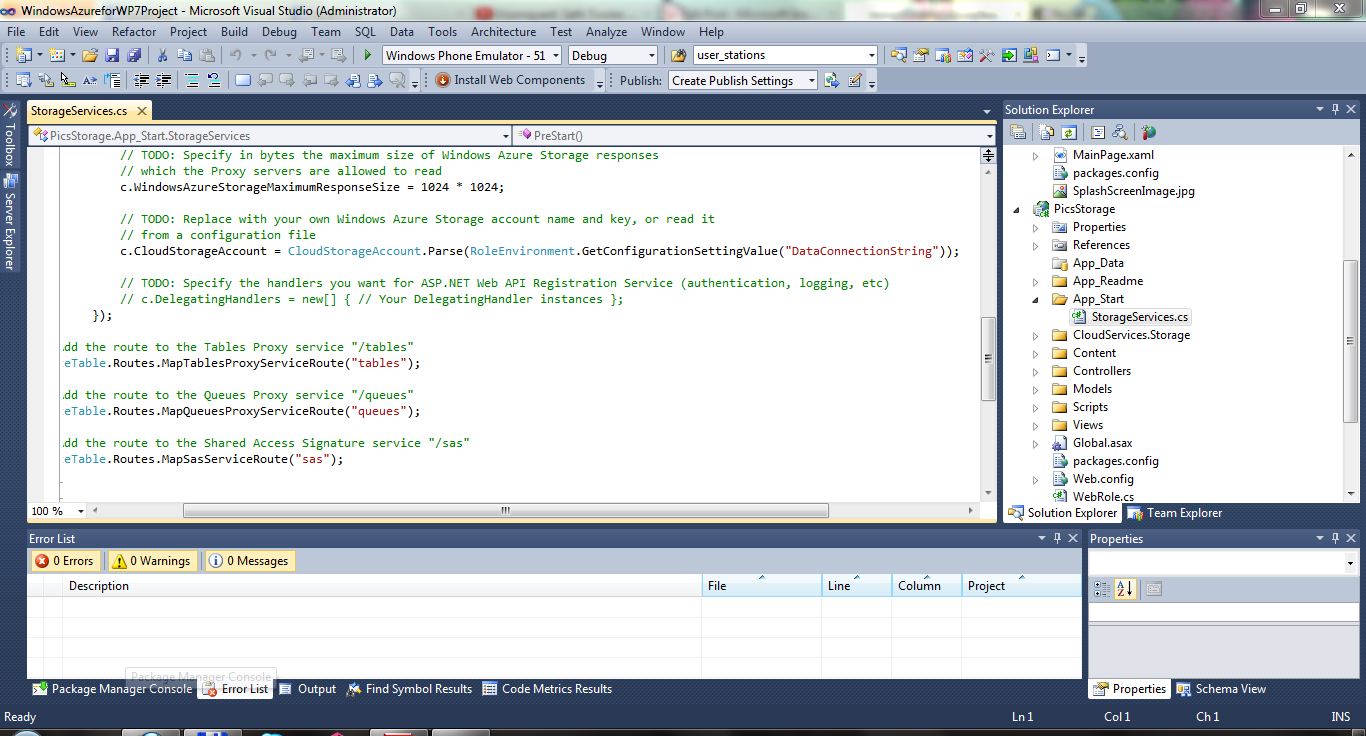Click the Copy icon in the toolbar
Image resolution: width=1366 pixels, height=736 pixels.
[x=185, y=56]
